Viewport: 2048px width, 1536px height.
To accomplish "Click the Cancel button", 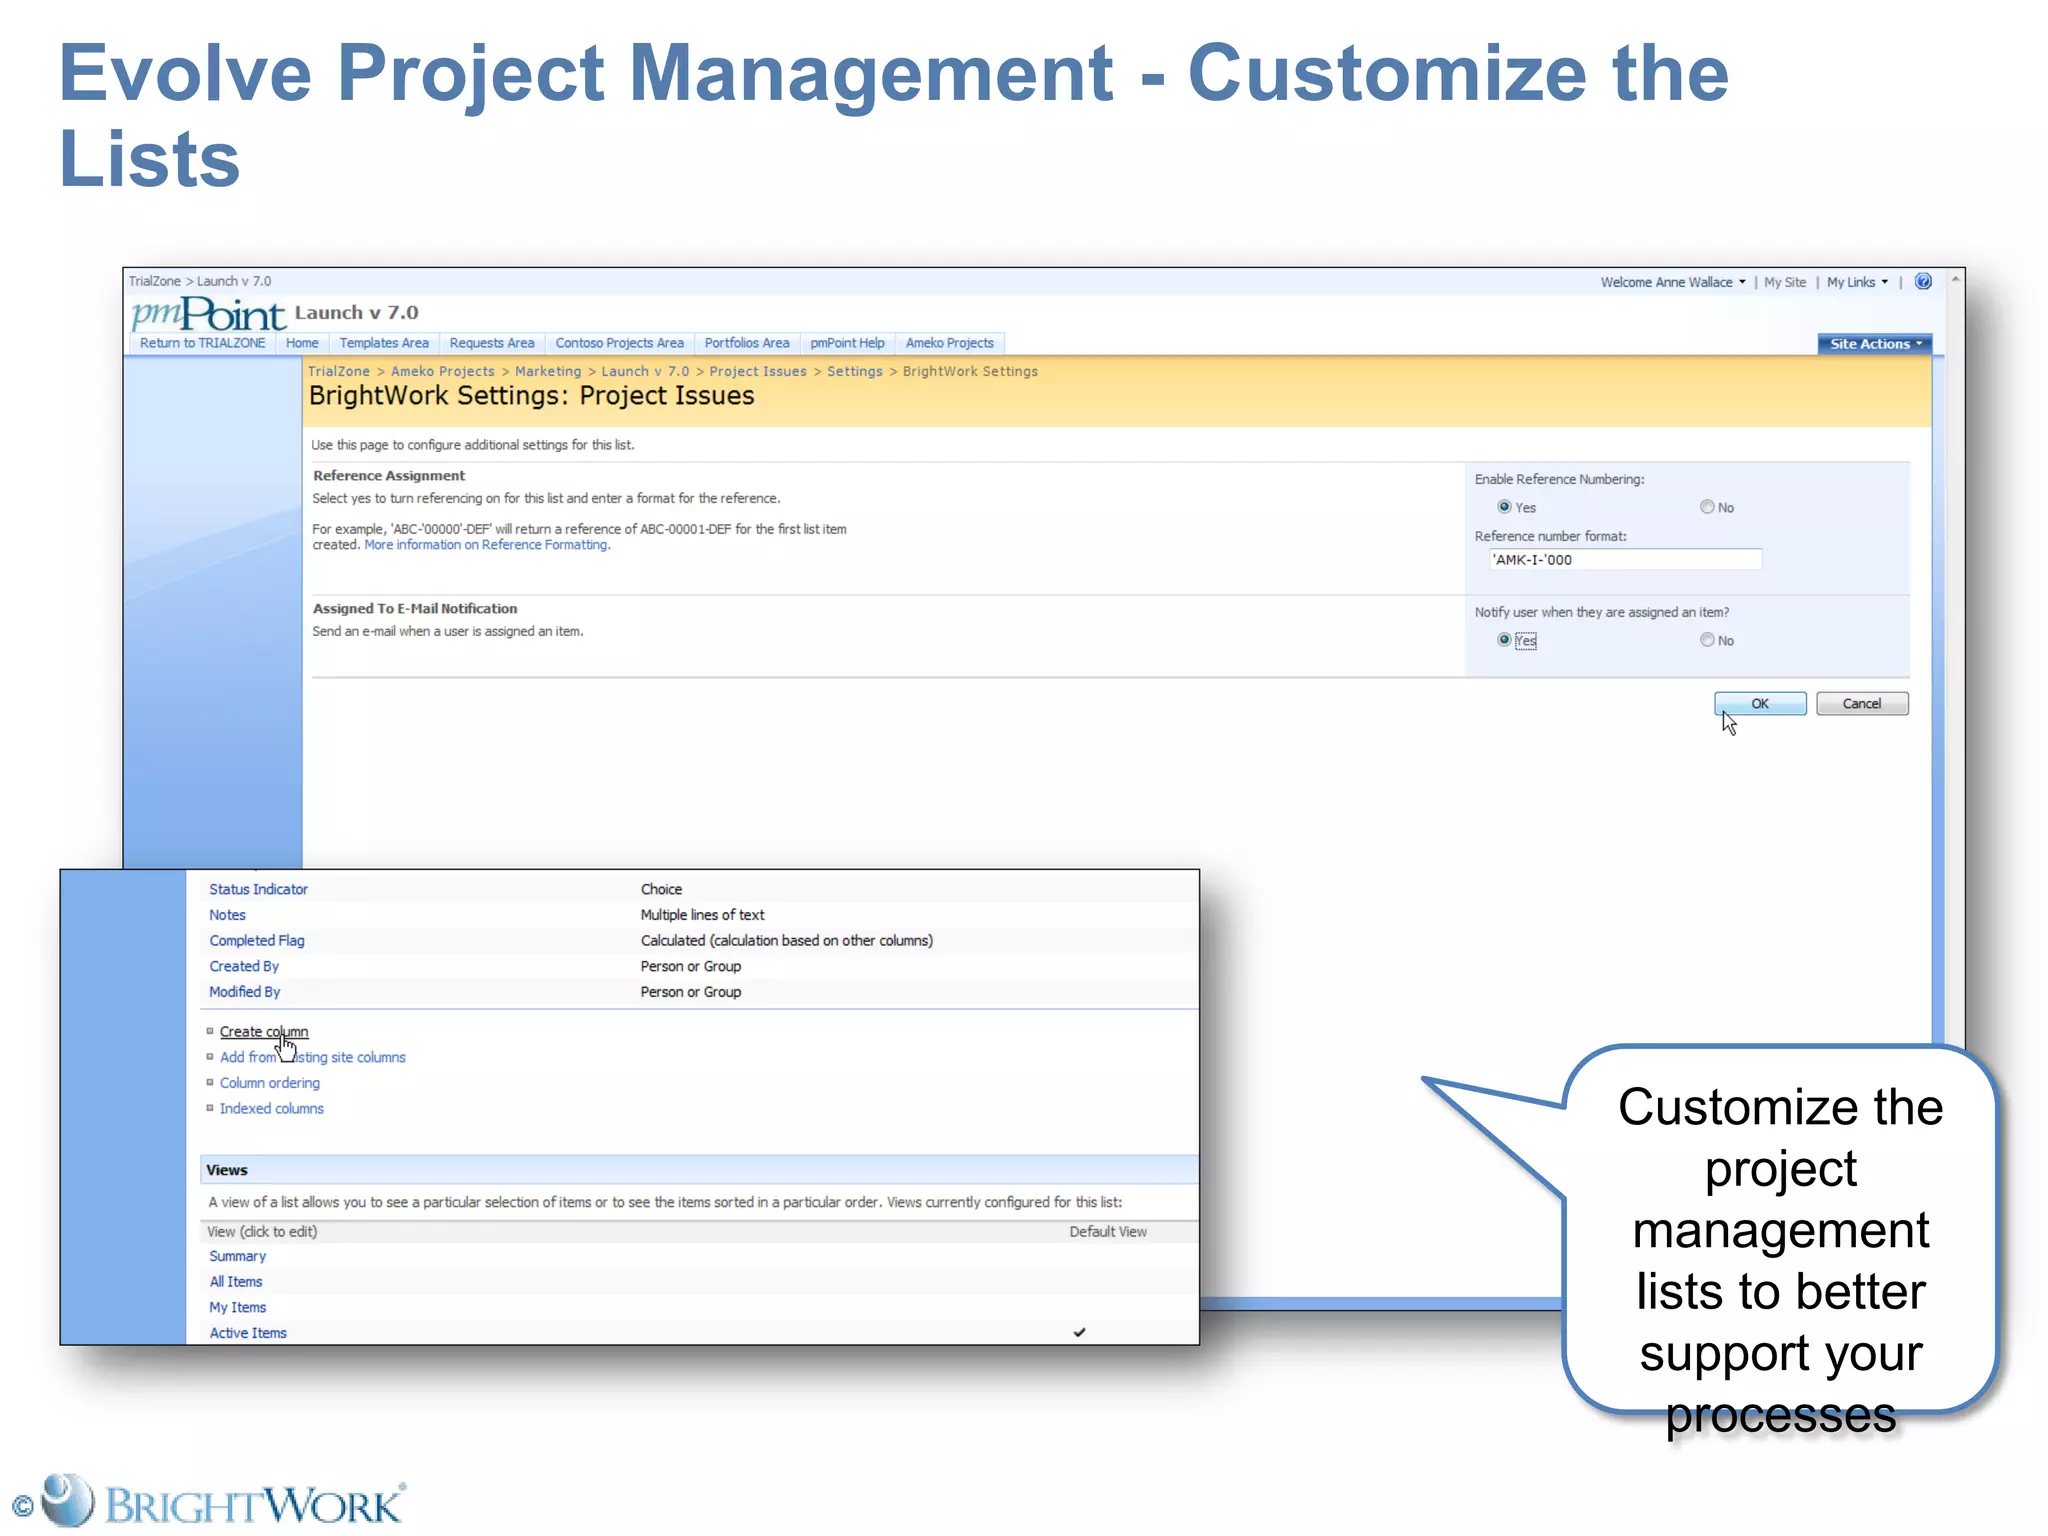I will click(1862, 704).
